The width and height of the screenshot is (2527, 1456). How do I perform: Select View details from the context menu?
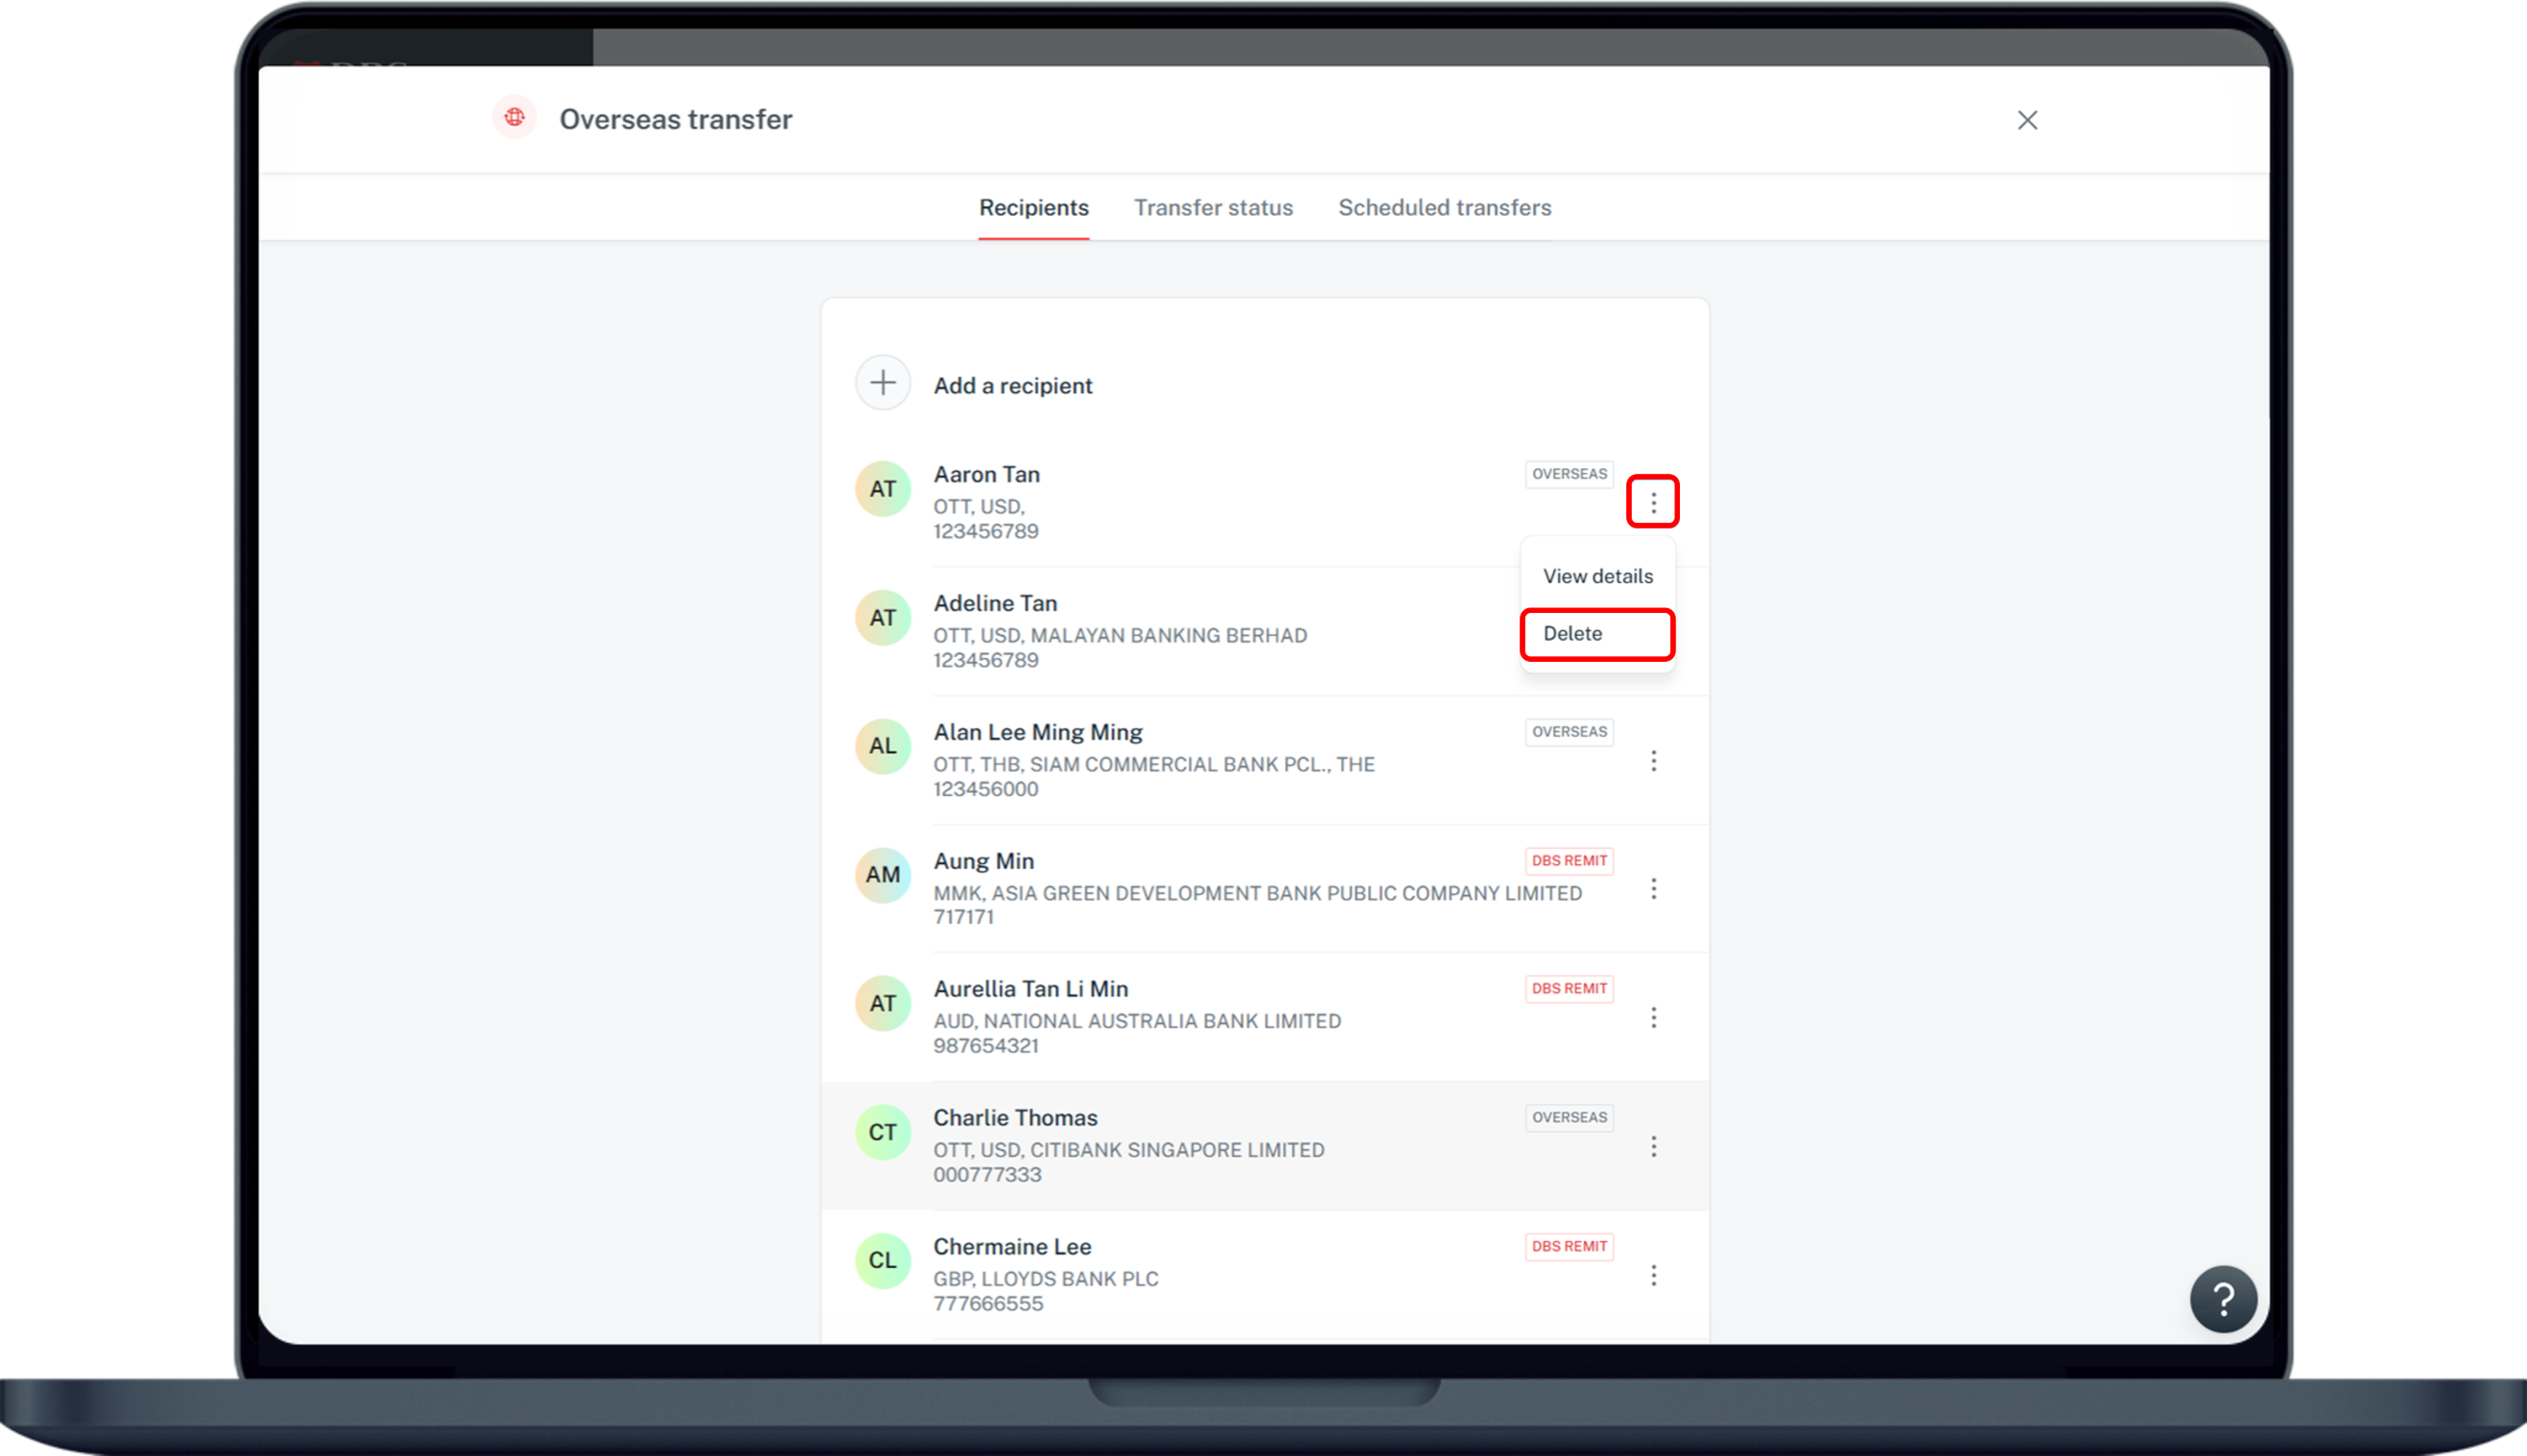(x=1597, y=575)
